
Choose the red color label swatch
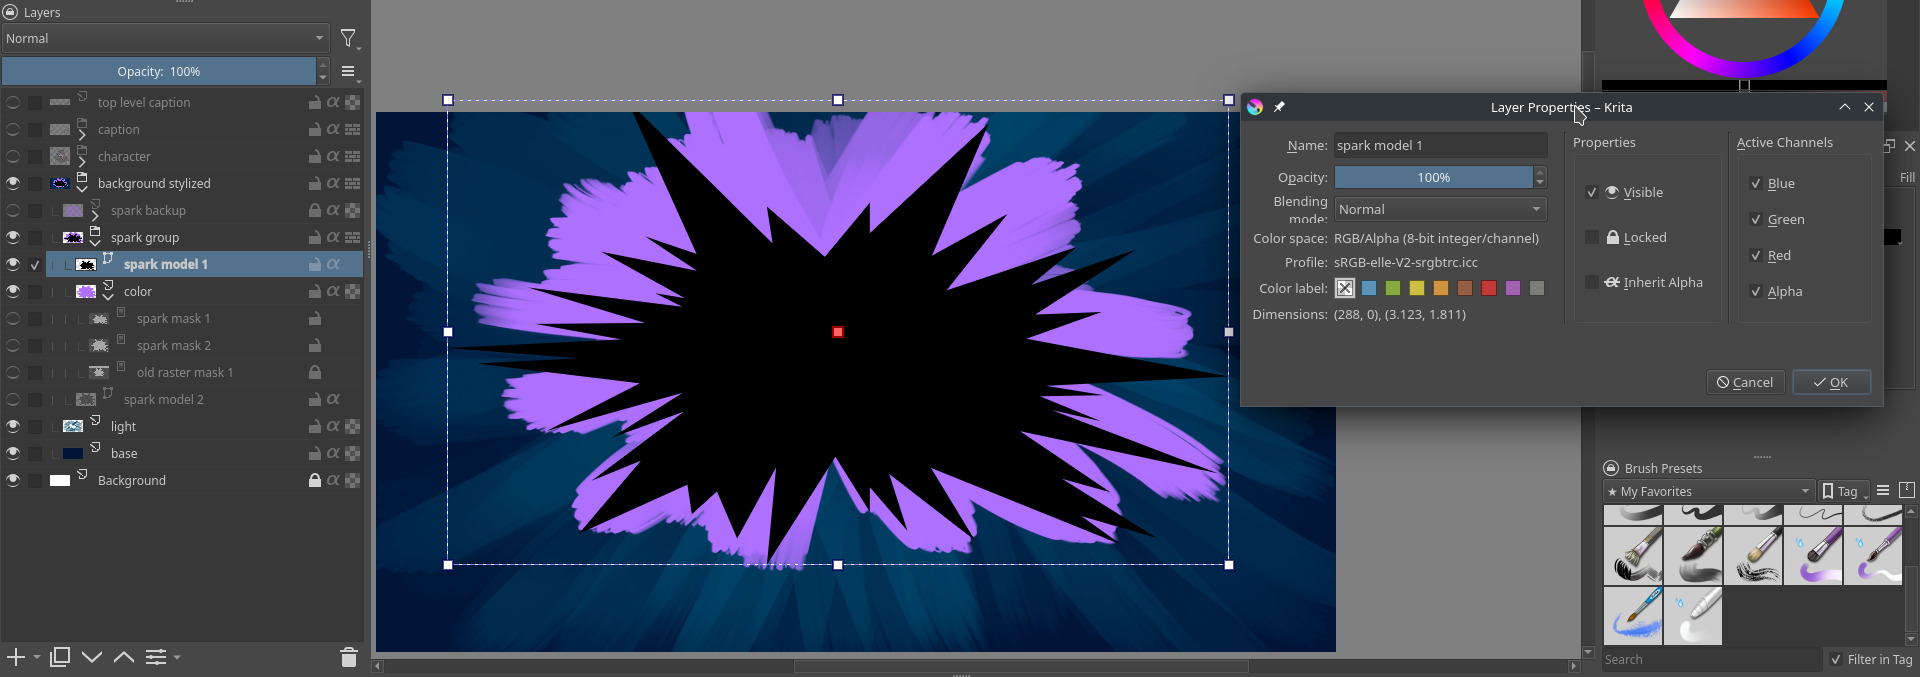click(x=1489, y=289)
